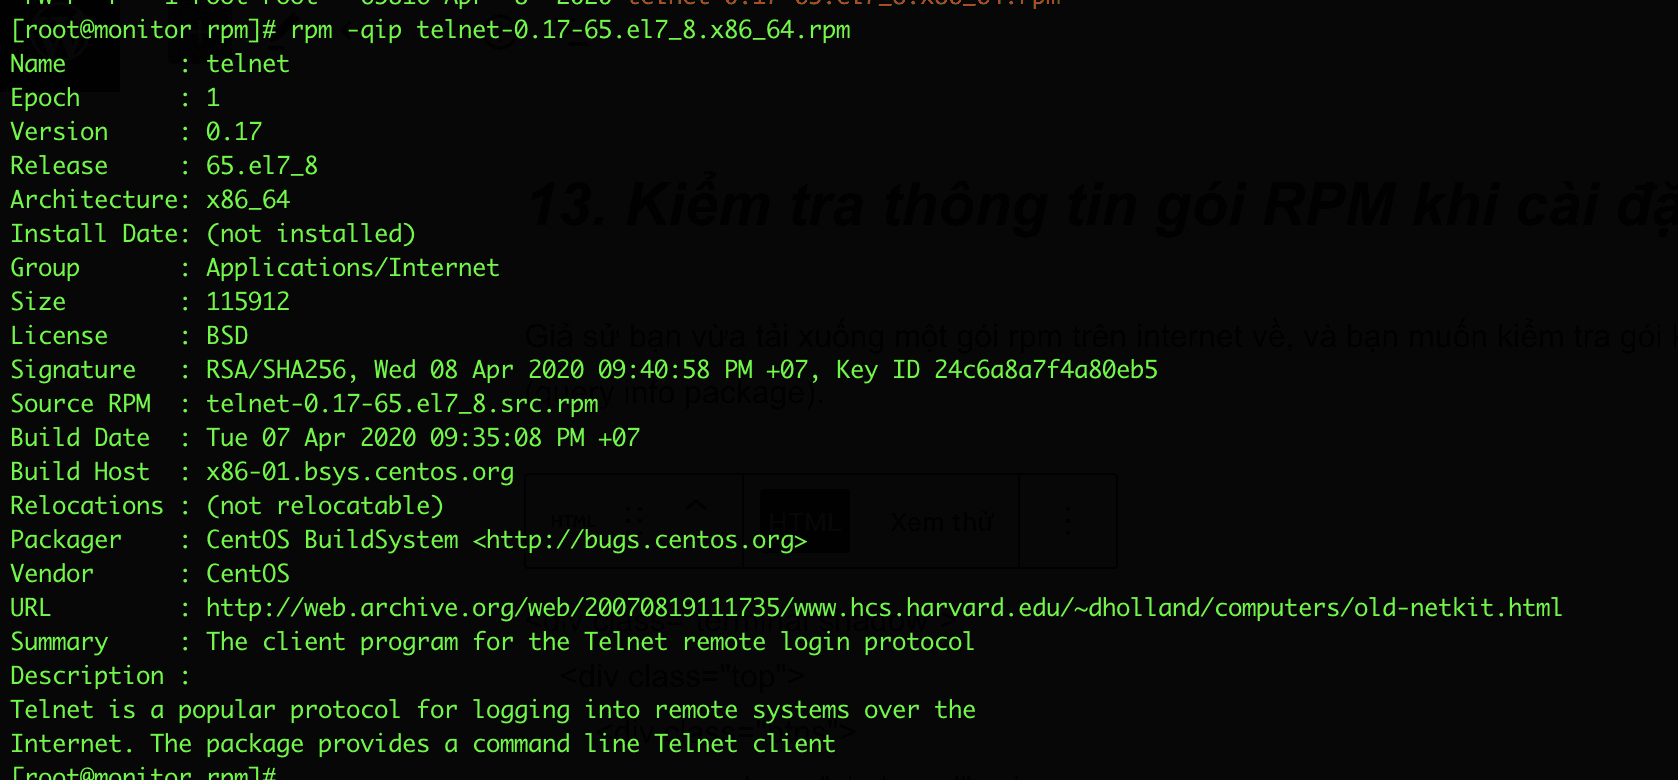Image resolution: width=1678 pixels, height=780 pixels.
Task: Open block options three-dot menu
Action: click(1067, 521)
